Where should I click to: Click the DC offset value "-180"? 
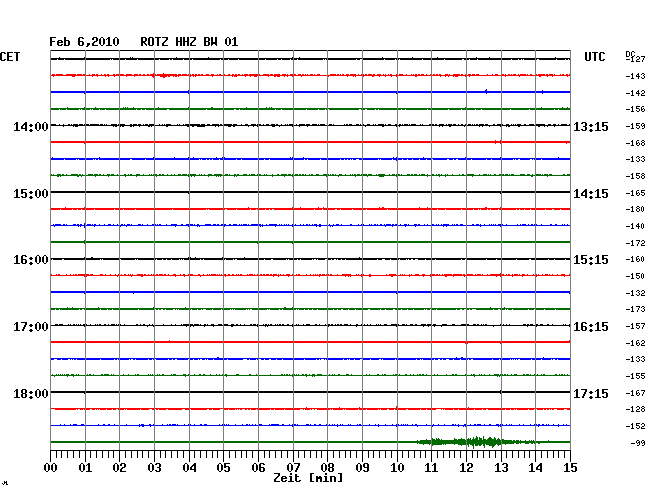pyautogui.click(x=635, y=209)
